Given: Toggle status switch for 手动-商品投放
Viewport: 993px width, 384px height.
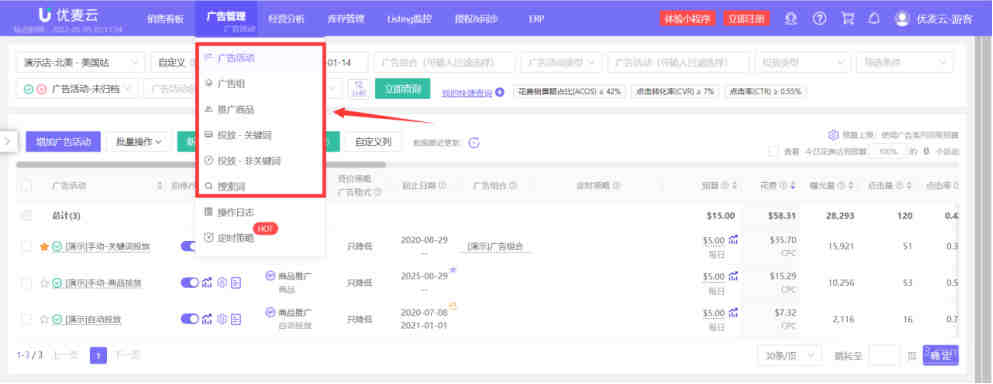Looking at the screenshot, I should [x=190, y=283].
